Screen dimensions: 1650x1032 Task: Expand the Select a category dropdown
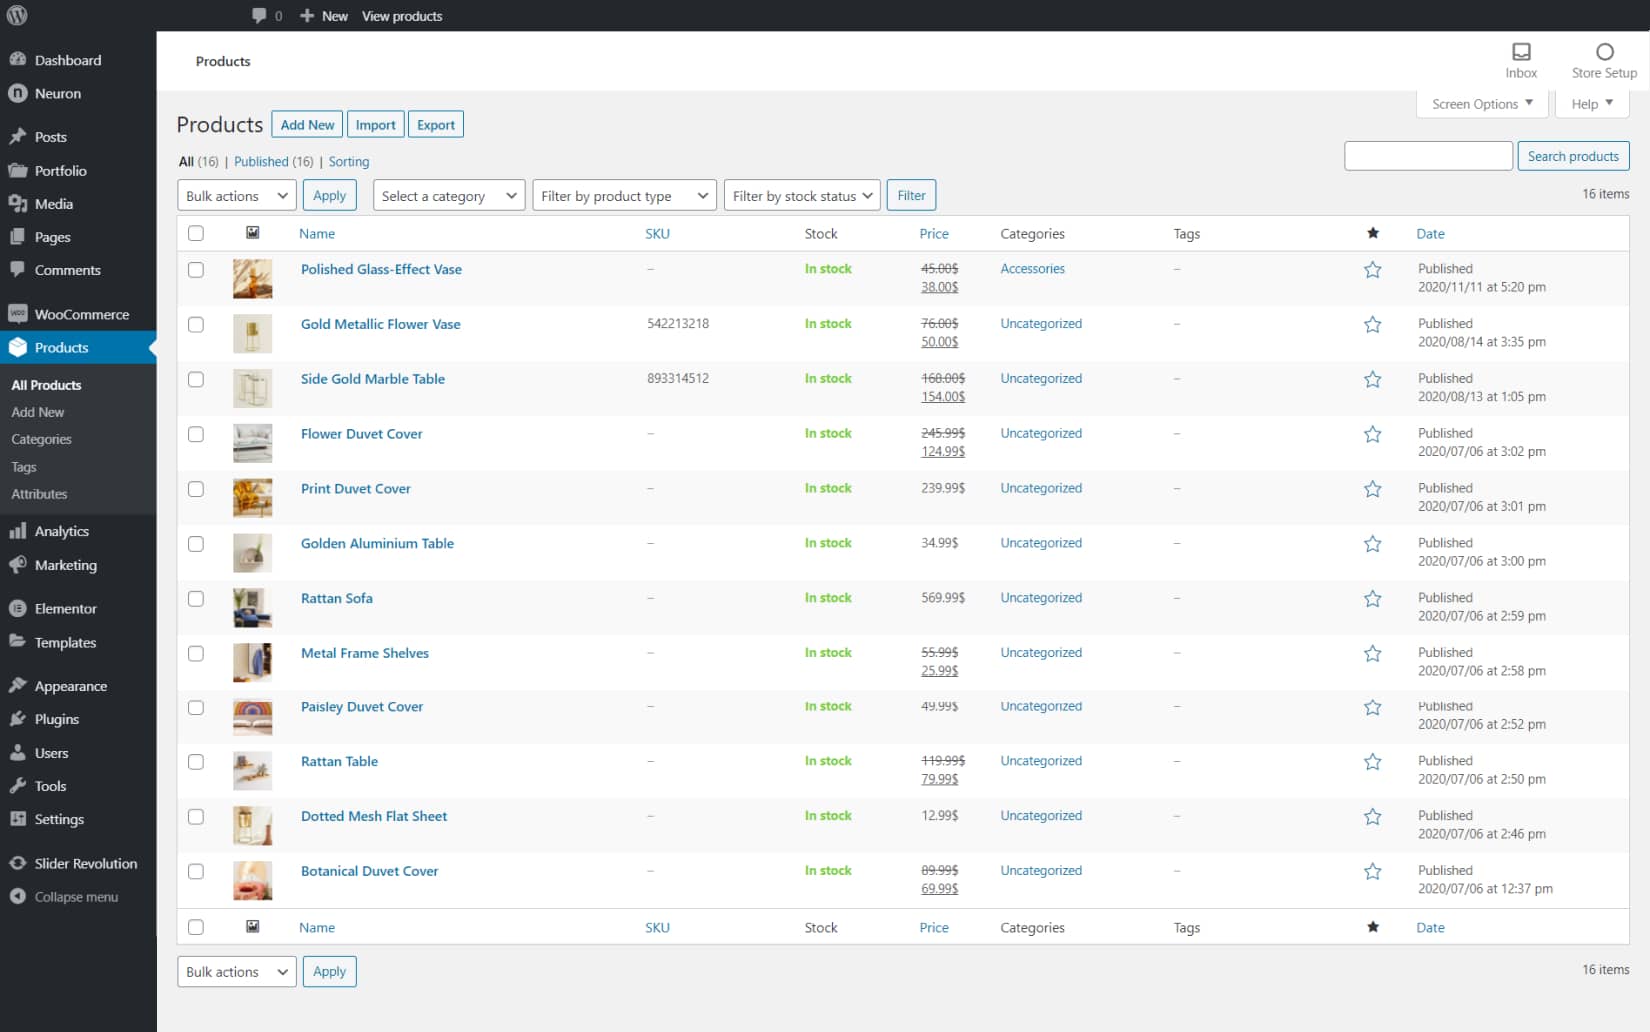click(448, 195)
